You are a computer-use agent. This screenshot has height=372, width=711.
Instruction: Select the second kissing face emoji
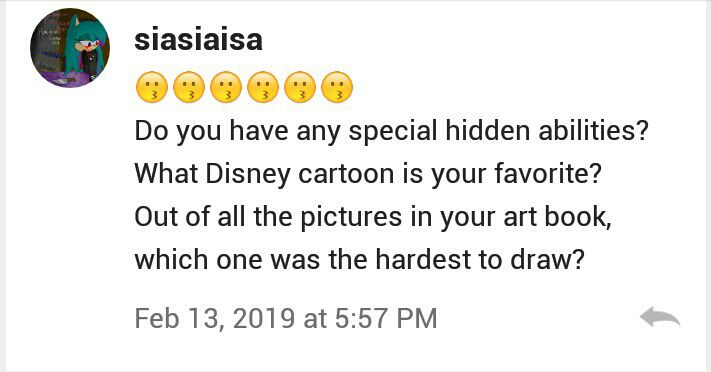(189, 87)
